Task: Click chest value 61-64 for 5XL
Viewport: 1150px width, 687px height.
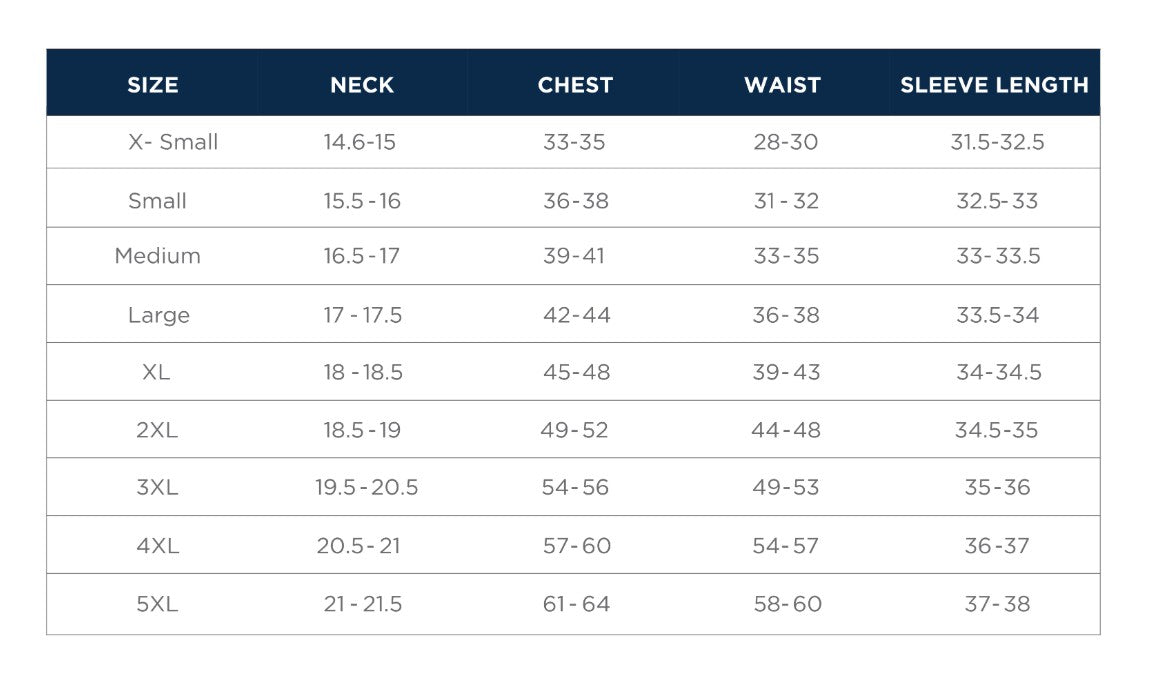Action: click(x=575, y=604)
